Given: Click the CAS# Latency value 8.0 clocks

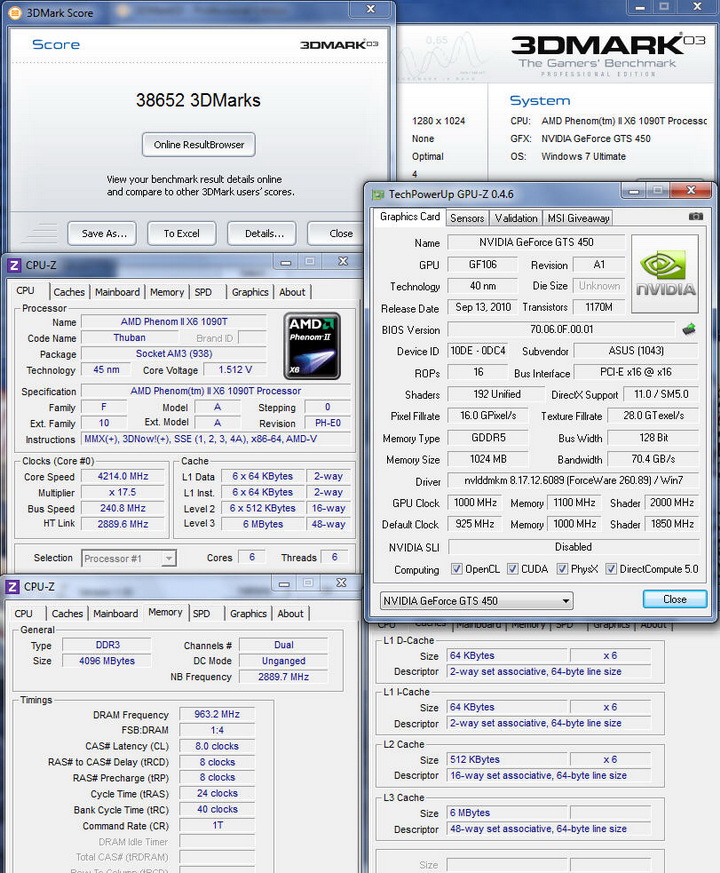Looking at the screenshot, I should click(217, 746).
